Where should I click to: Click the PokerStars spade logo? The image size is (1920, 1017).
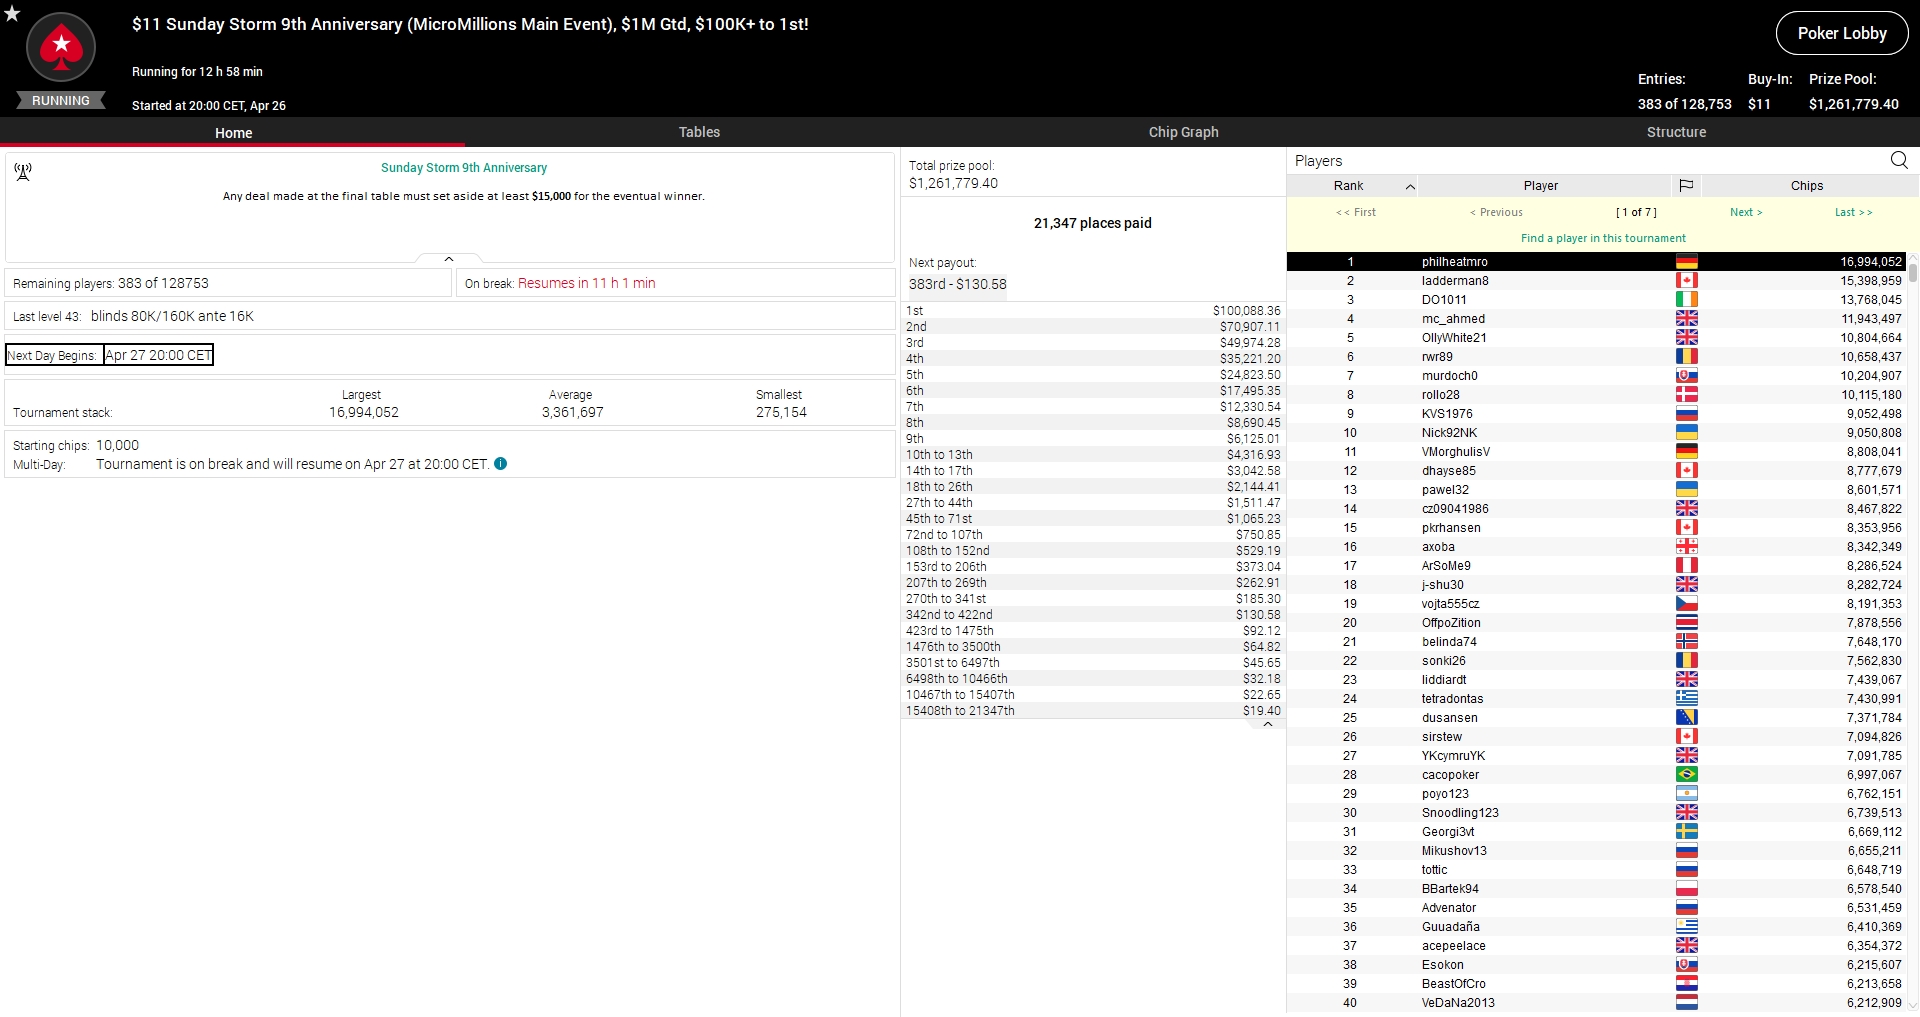[x=61, y=46]
